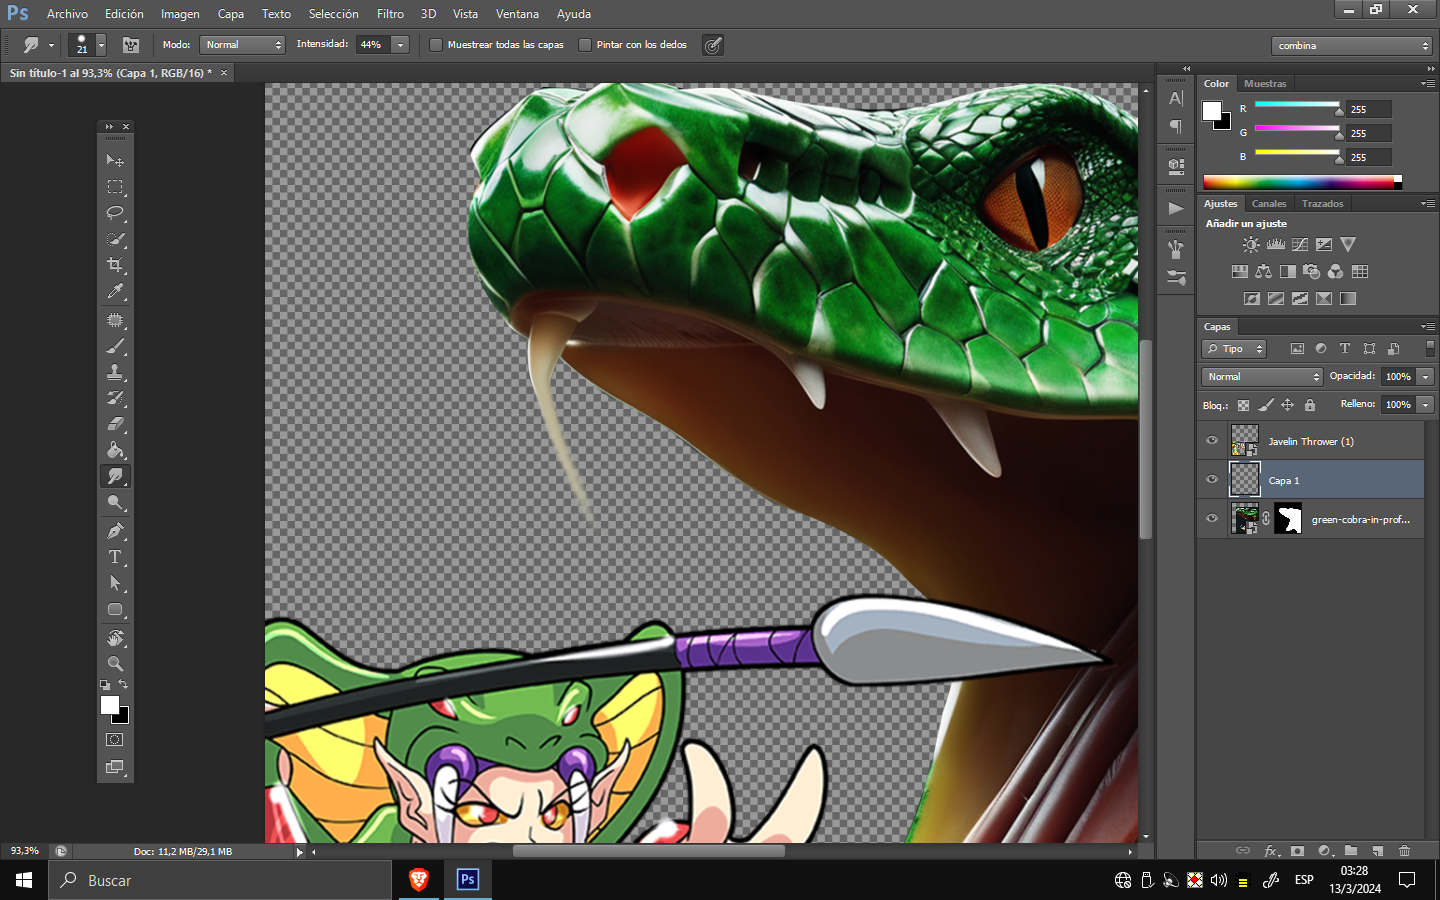Toggle lock image pixels brush icon

pos(1266,405)
